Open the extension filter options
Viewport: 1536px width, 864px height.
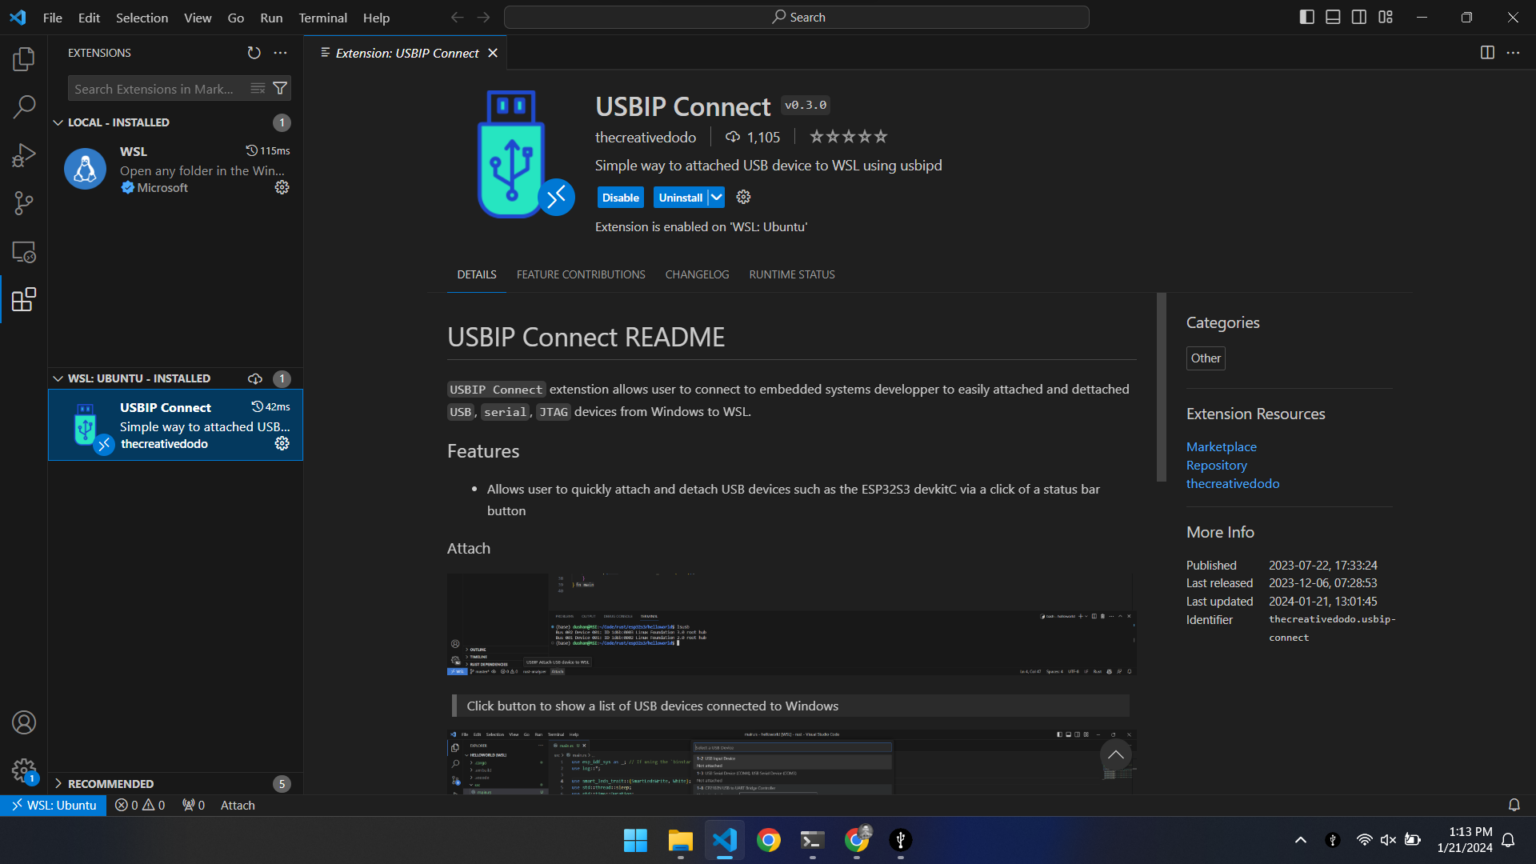(x=281, y=88)
